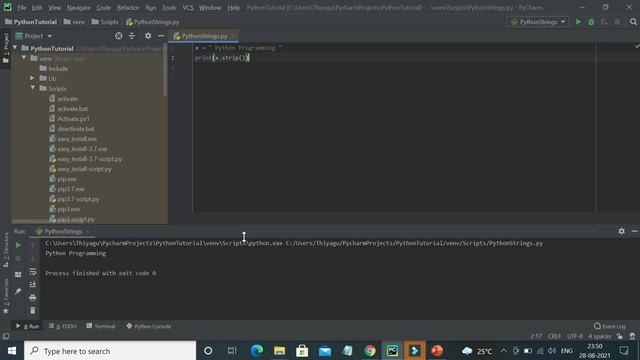Collapse all in Project panel toolbar
The width and height of the screenshot is (640, 360).
coord(131,36)
